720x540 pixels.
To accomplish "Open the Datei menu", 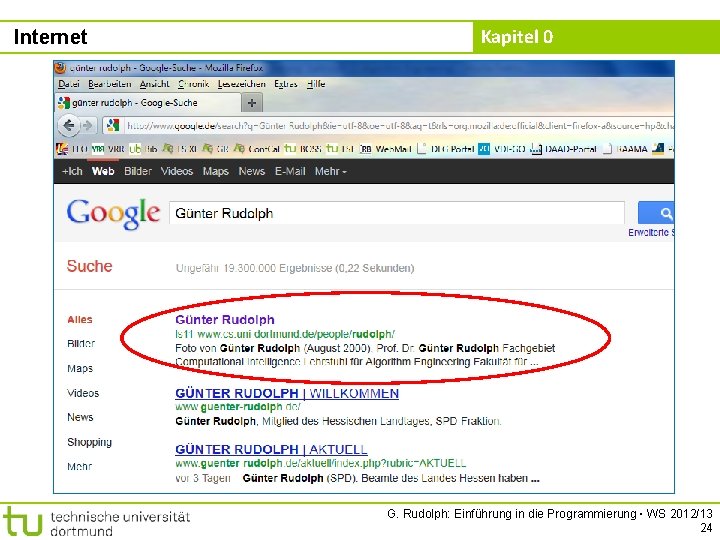I will pos(69,84).
